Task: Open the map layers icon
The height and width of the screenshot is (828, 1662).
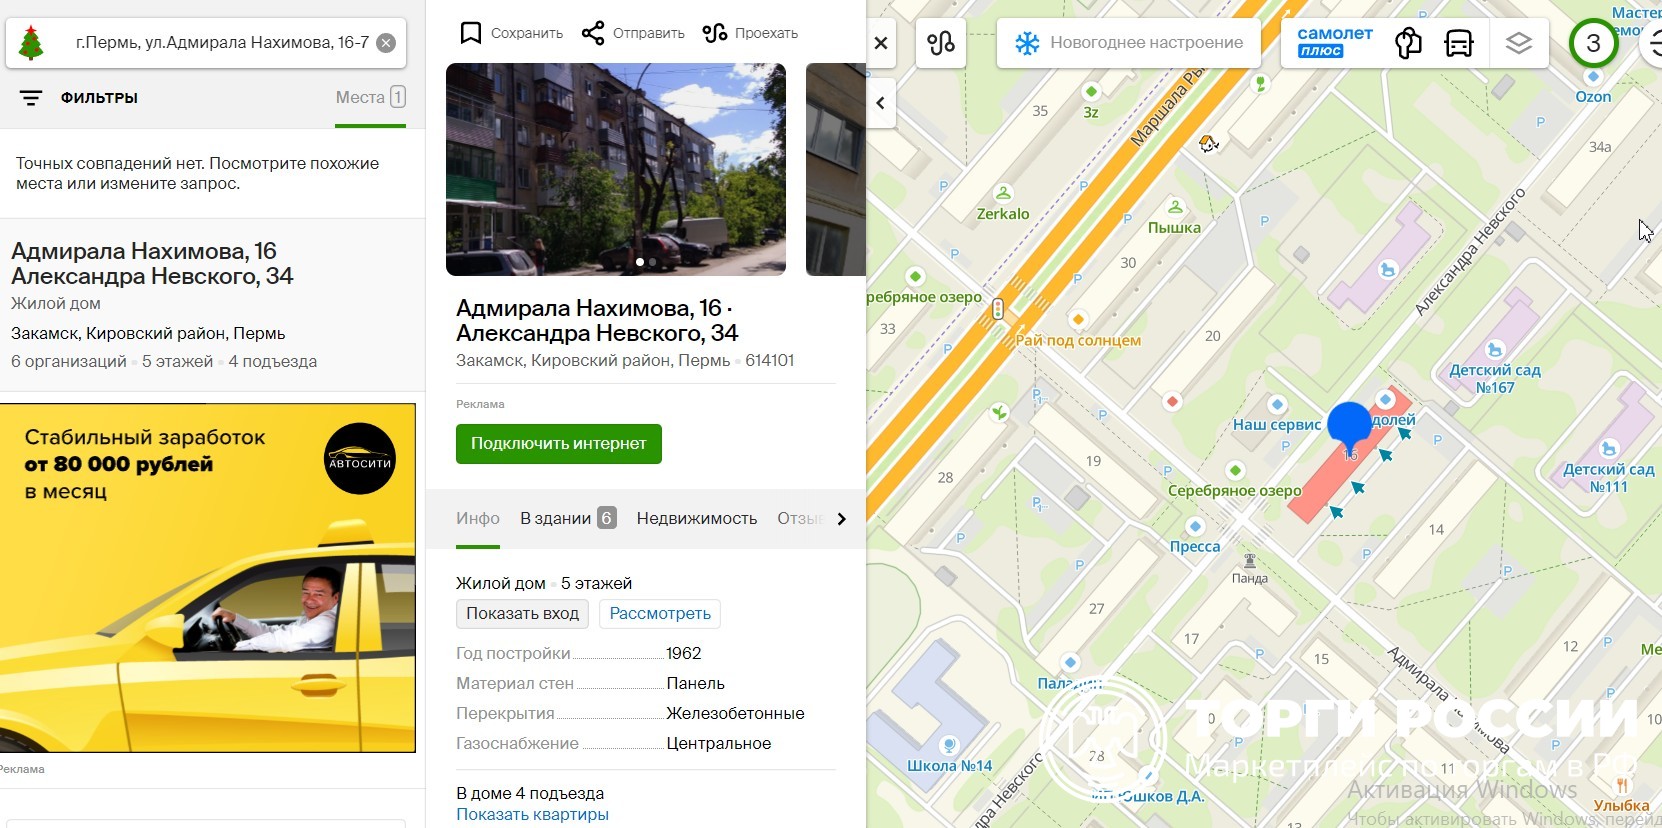Action: point(1518,43)
